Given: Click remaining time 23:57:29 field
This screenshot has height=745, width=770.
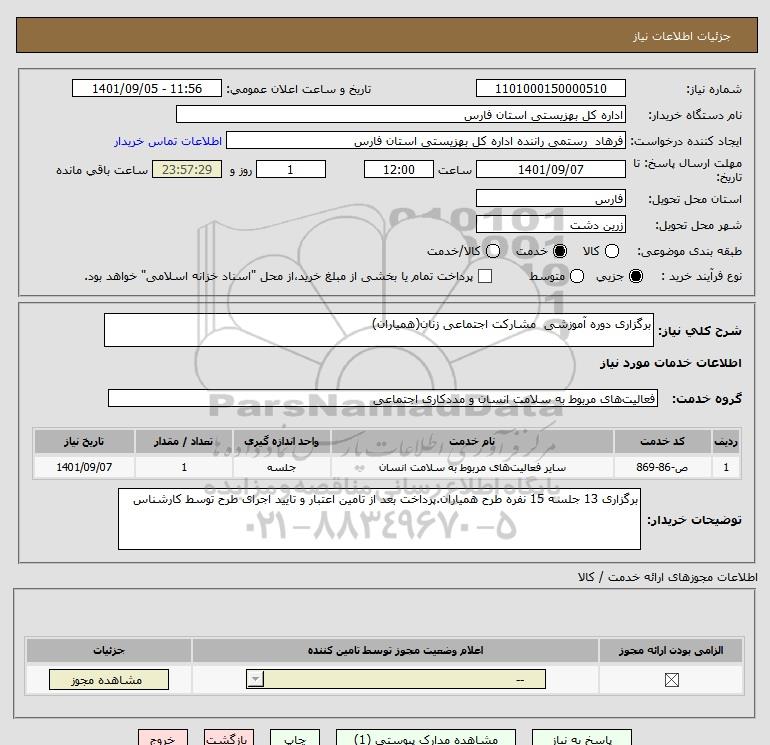Looking at the screenshot, I should point(187,169).
